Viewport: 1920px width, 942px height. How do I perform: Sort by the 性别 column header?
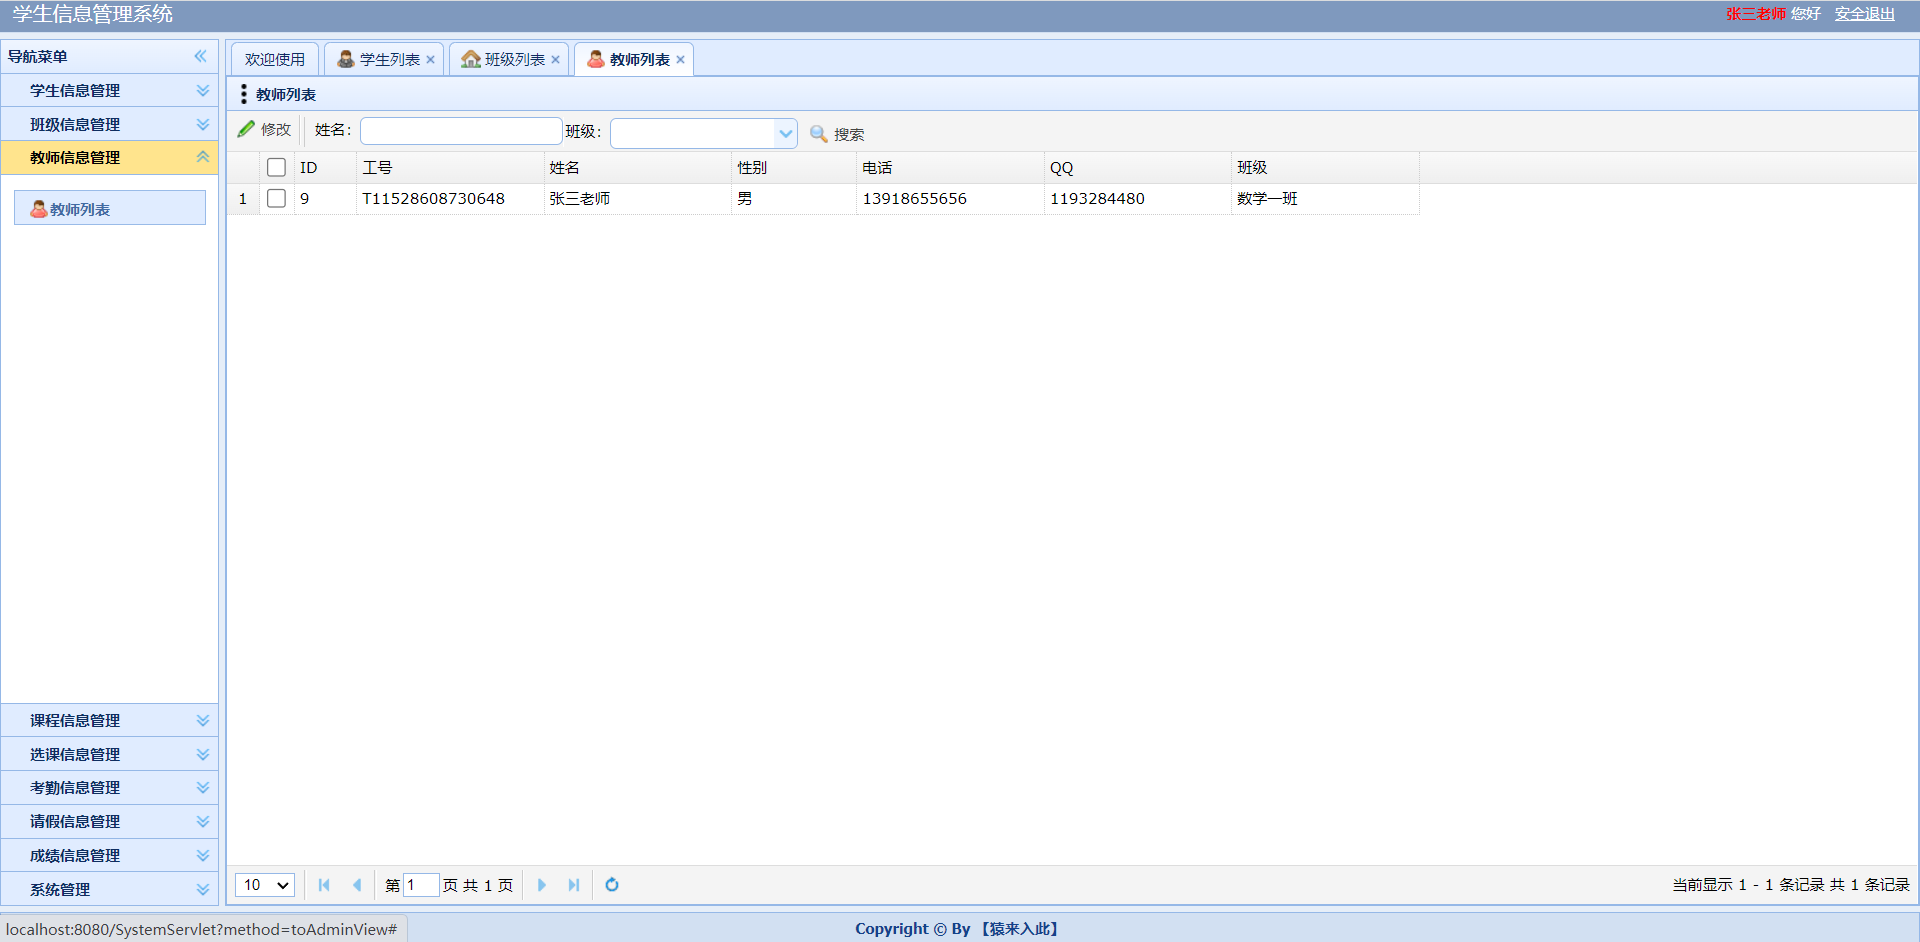pos(794,168)
